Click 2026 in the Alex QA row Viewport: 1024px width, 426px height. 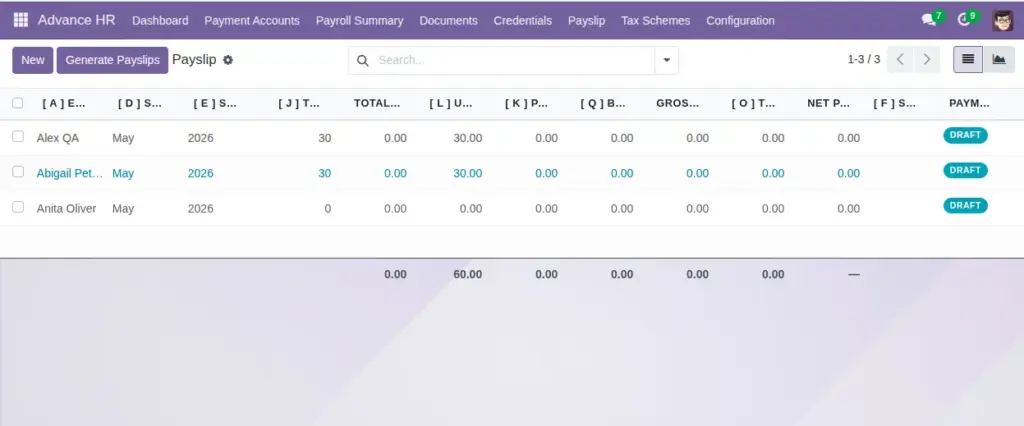click(200, 138)
